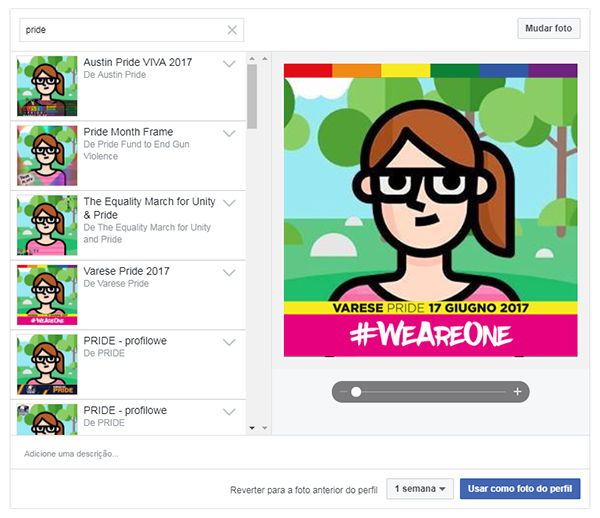Click the frame list scrollbar down arrow
The width and height of the screenshot is (600, 518).
point(252,428)
